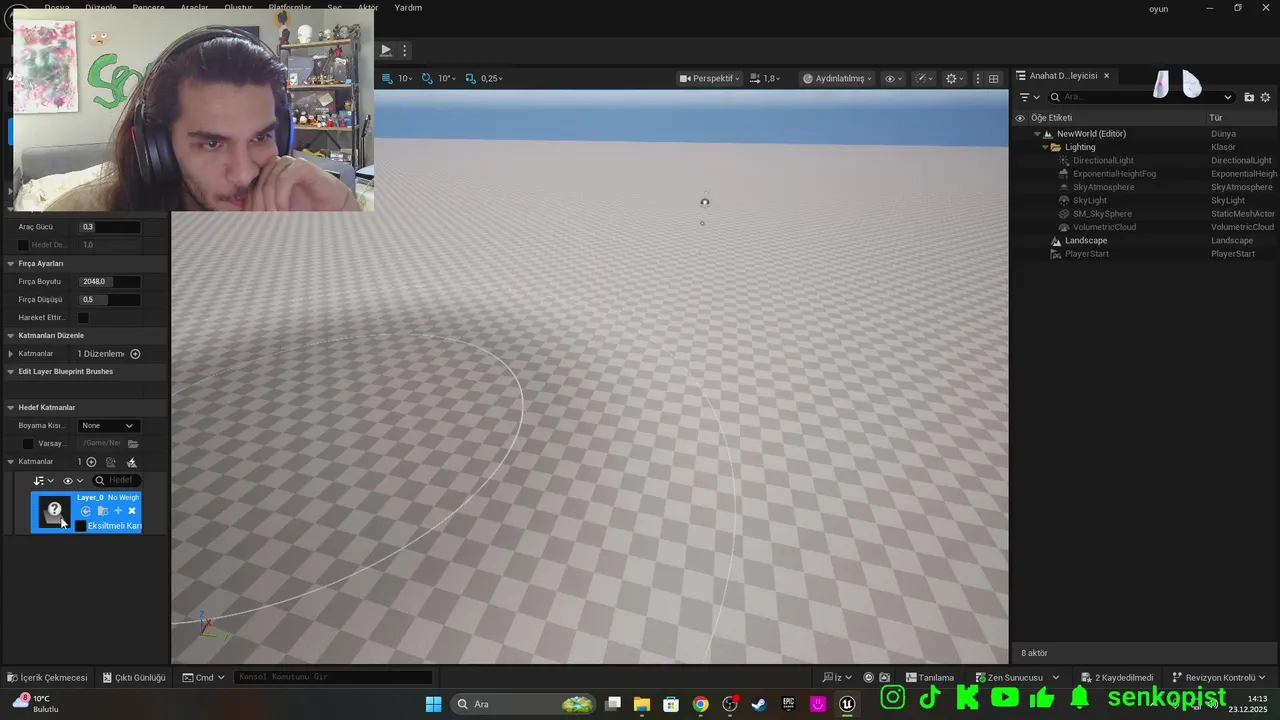
Task: Click the Outliner Ara search field
Action: tap(1141, 97)
